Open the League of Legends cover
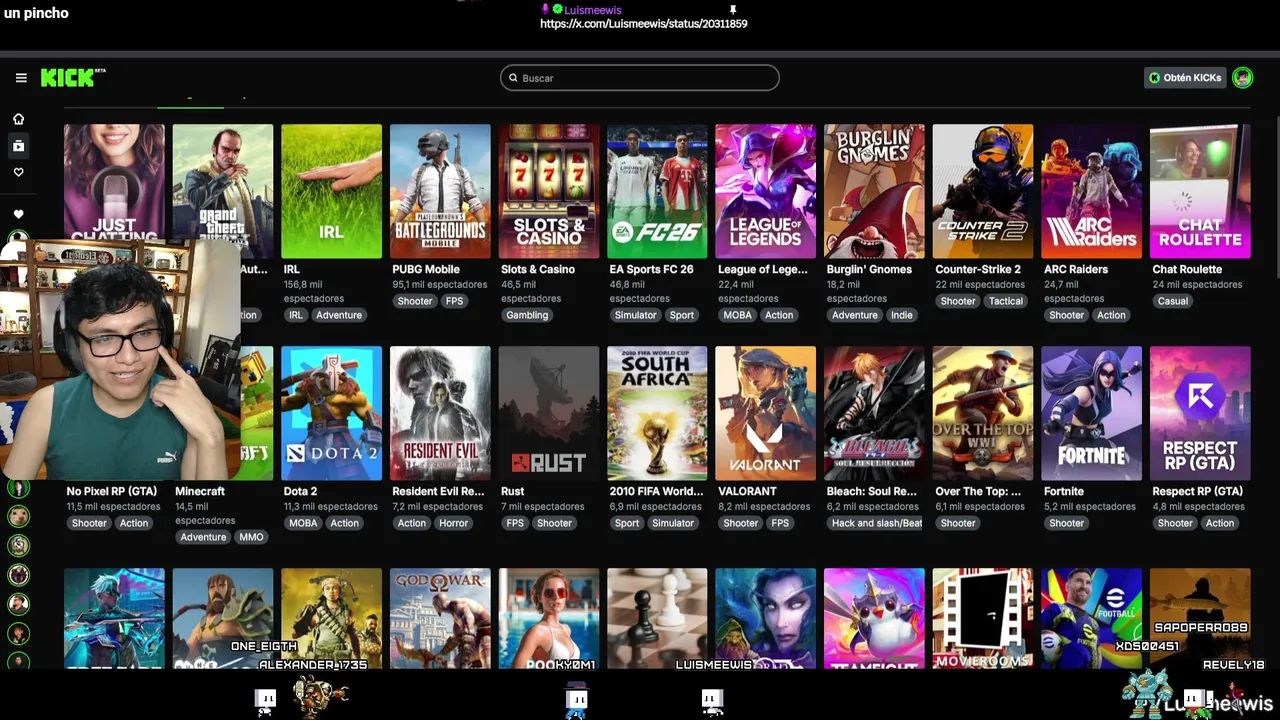The height and width of the screenshot is (720, 1280). tap(766, 191)
